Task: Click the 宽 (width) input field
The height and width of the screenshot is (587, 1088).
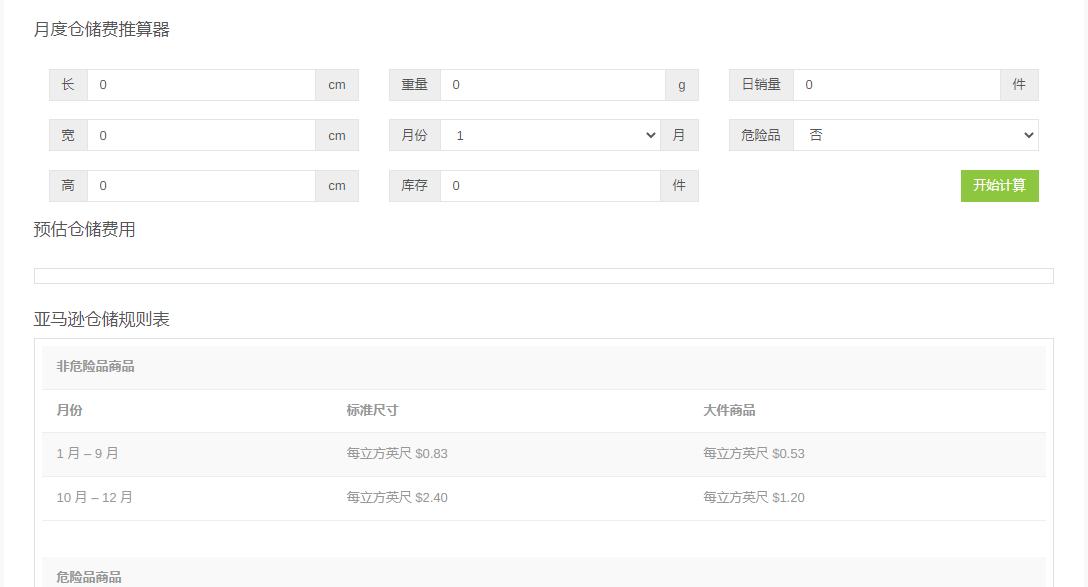Action: tap(200, 135)
